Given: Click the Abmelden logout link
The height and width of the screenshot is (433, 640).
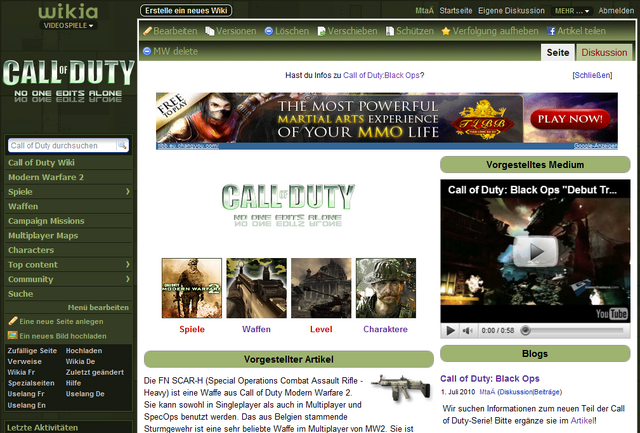Looking at the screenshot, I should [x=616, y=11].
